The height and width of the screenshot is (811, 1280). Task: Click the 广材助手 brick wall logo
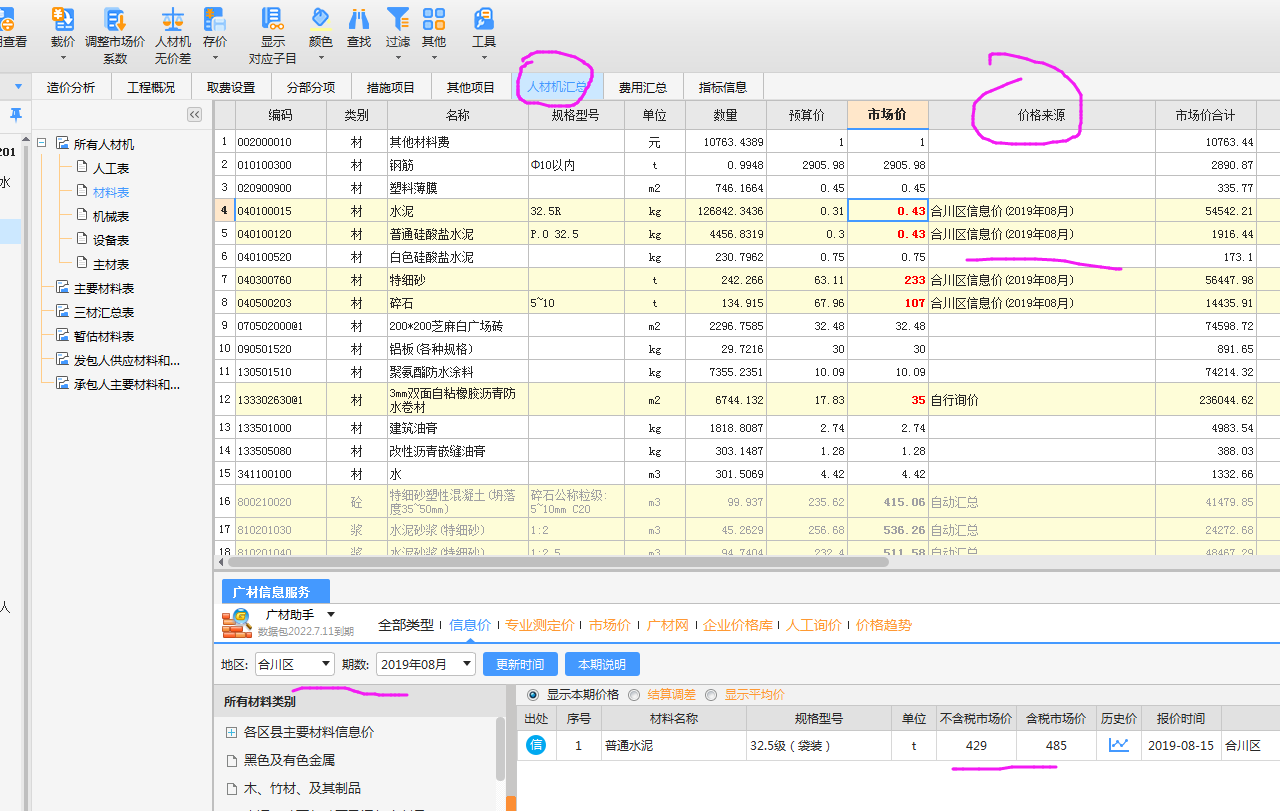(x=236, y=623)
